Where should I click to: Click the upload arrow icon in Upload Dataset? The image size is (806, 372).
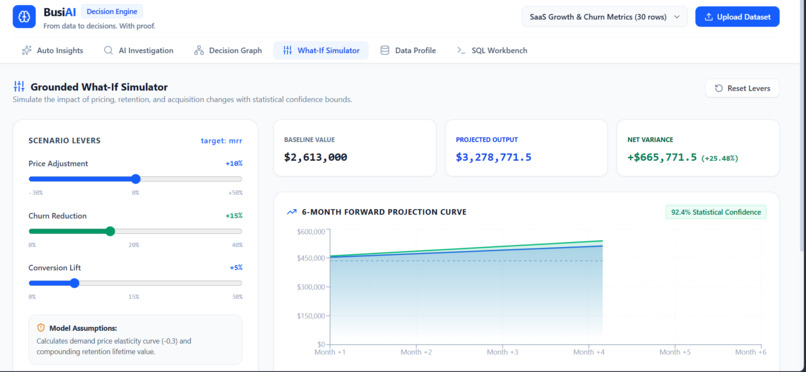[708, 17]
